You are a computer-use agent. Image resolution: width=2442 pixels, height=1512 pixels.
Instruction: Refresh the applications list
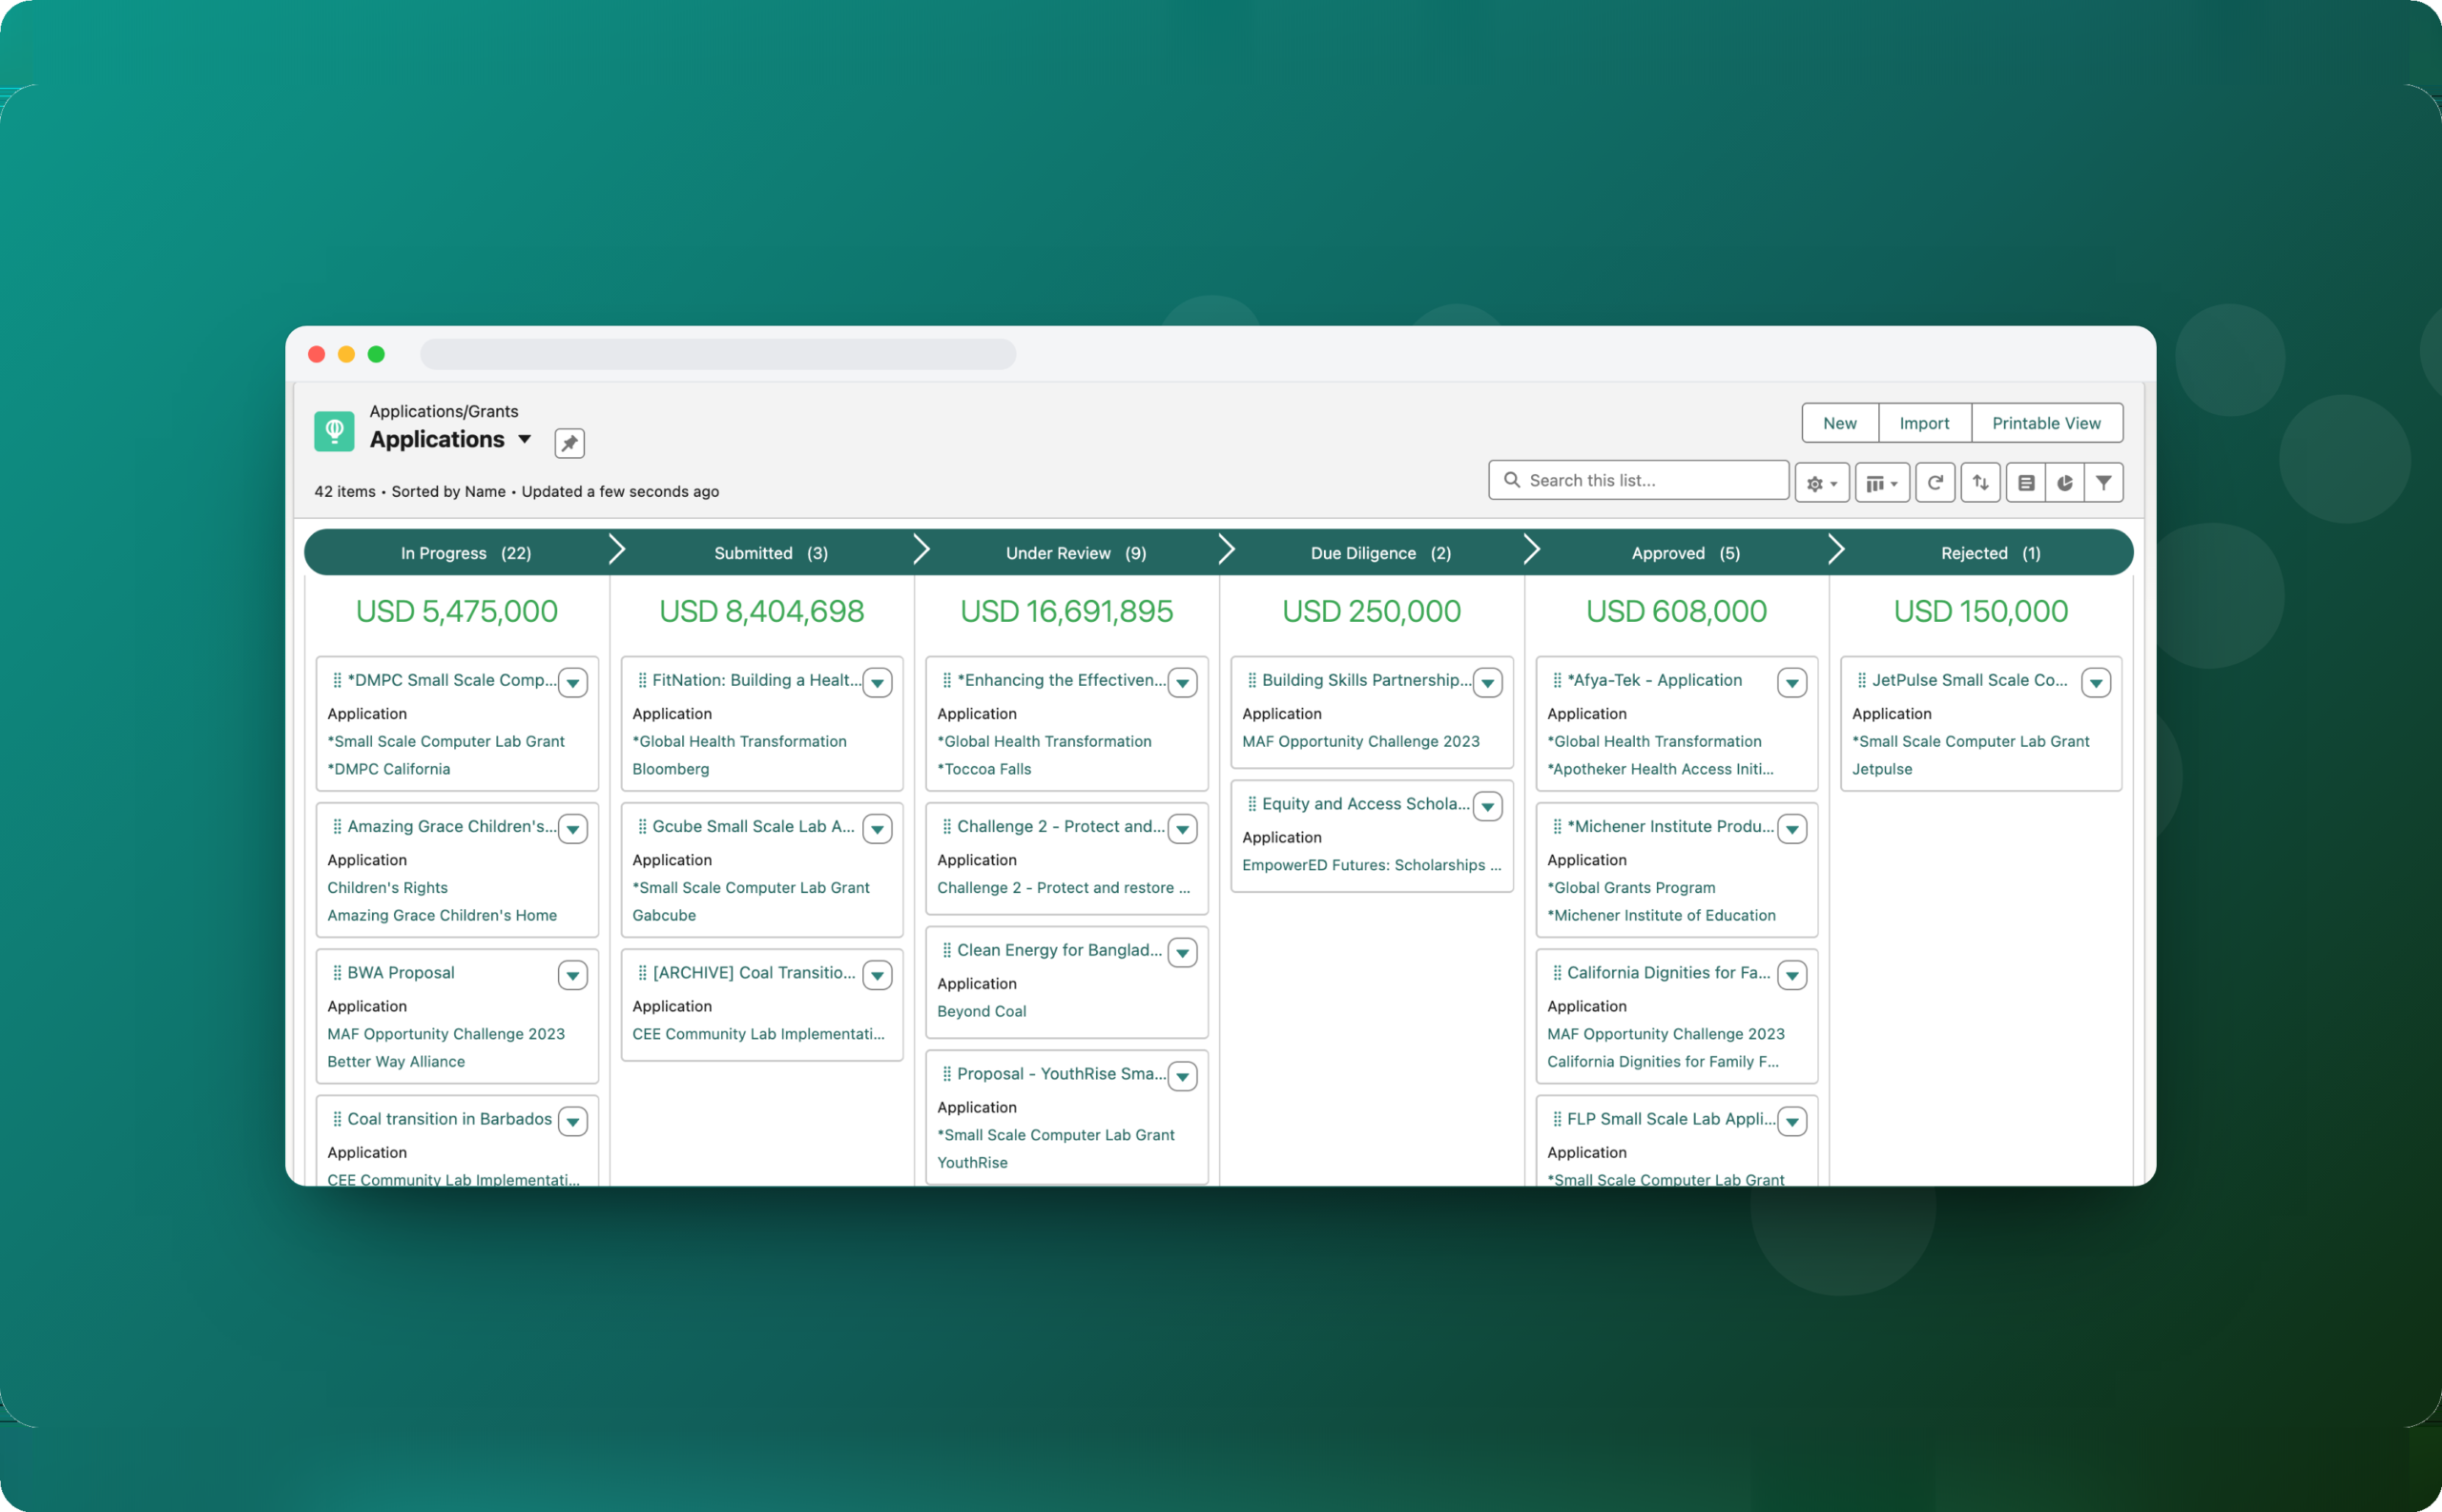[1935, 483]
